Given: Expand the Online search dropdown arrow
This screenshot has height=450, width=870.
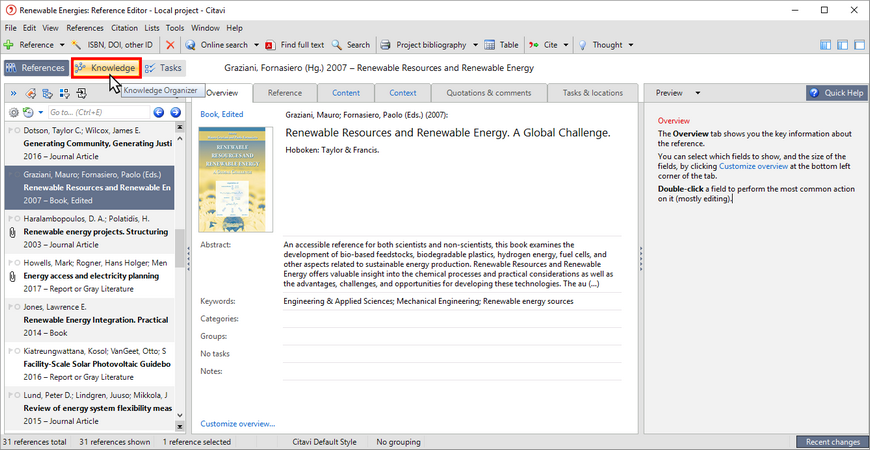Looking at the screenshot, I should pyautogui.click(x=256, y=45).
